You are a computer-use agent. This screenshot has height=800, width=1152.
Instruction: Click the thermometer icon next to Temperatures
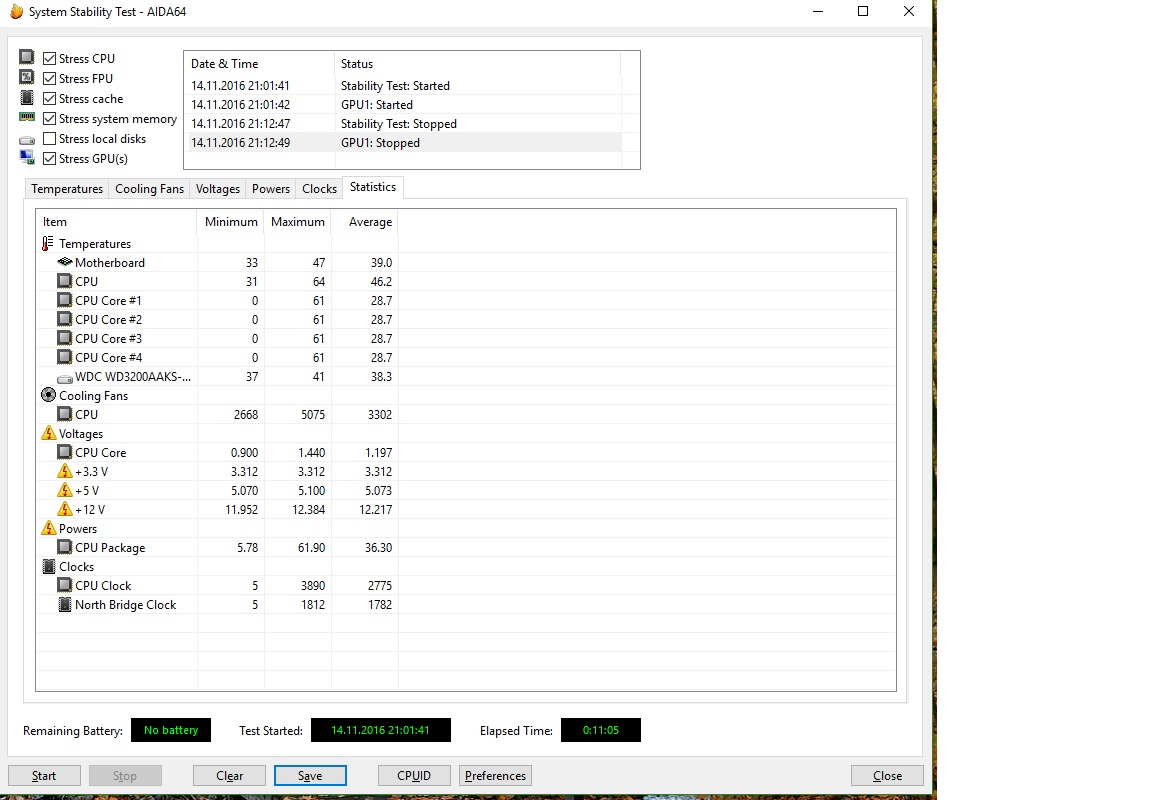tap(48, 243)
